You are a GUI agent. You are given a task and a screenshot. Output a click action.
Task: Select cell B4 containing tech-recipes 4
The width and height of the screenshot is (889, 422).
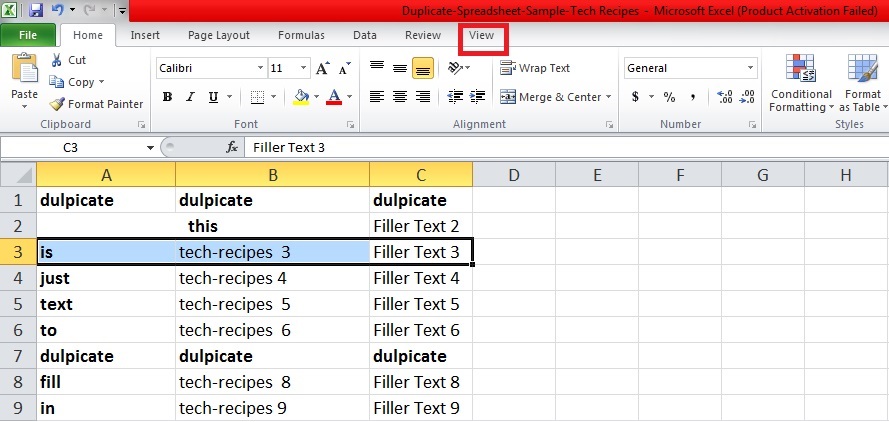tap(272, 278)
